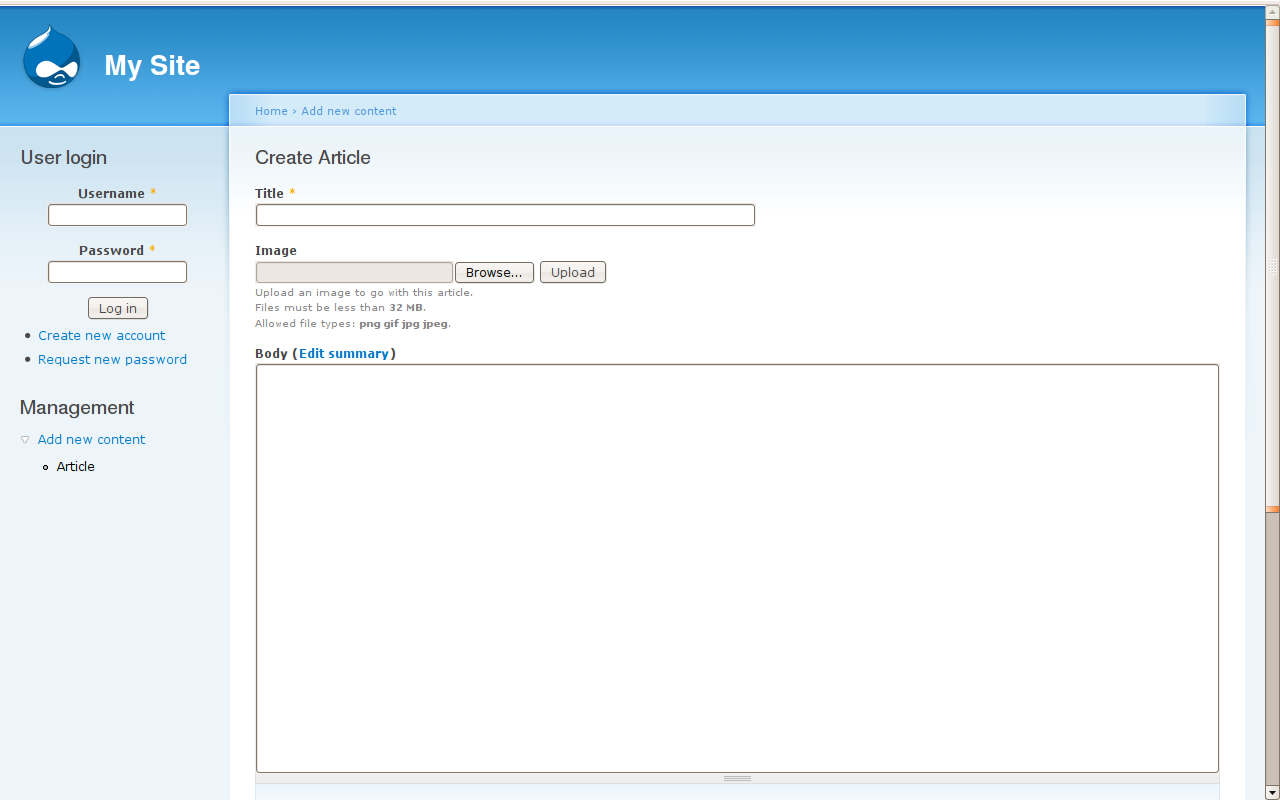Click inside the Password field
This screenshot has width=1280, height=800.
click(117, 271)
